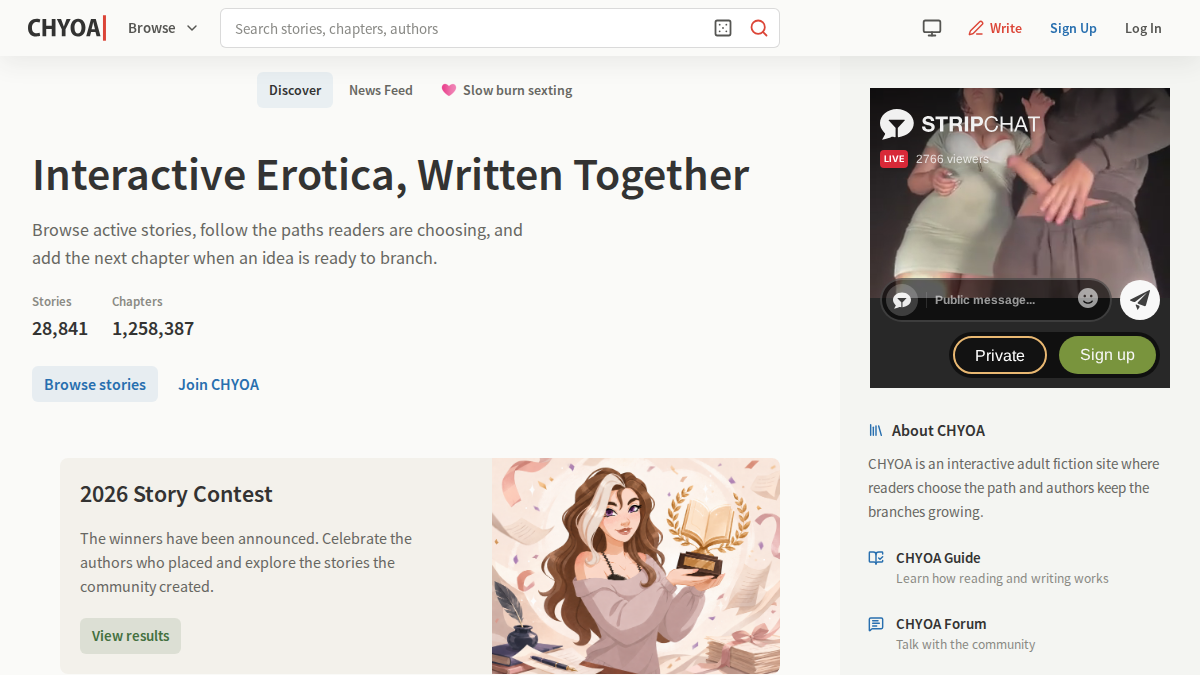The image size is (1200, 675).
Task: Click the emoji smiley icon
Action: tap(1088, 298)
